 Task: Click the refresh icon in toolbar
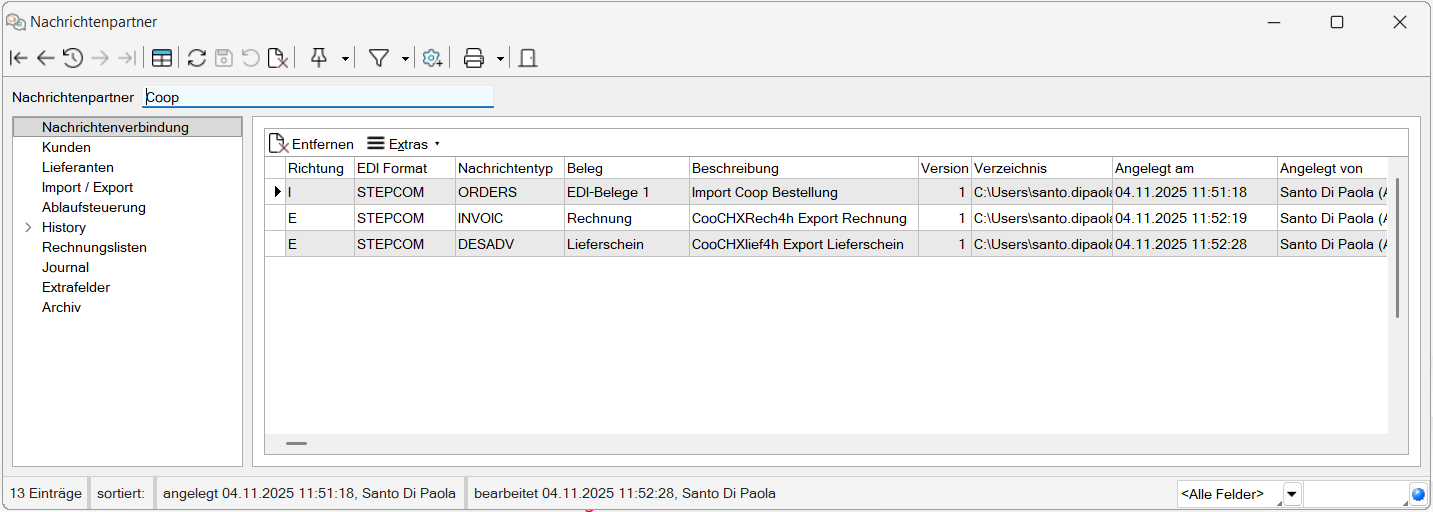coord(197,58)
